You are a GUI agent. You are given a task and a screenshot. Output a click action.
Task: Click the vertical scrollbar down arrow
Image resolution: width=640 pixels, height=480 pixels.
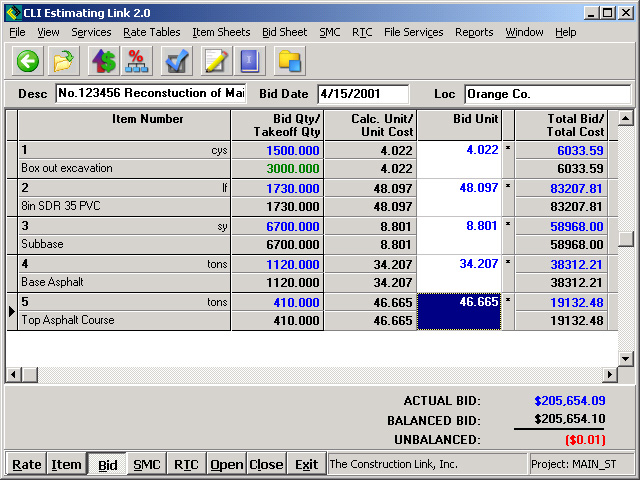(626, 358)
